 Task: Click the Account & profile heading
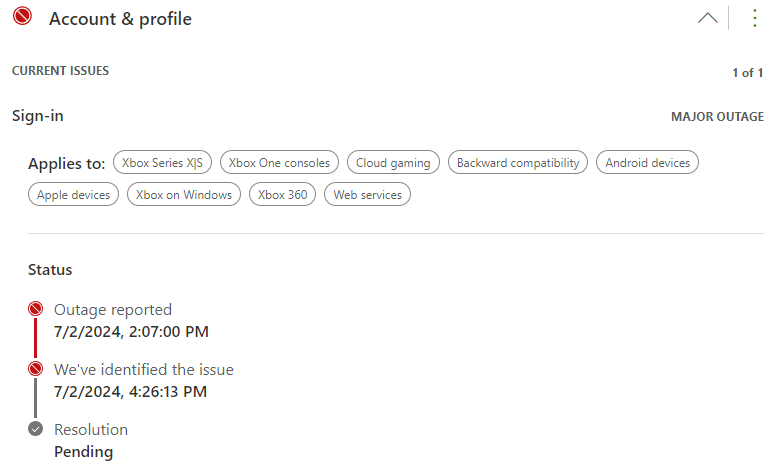pyautogui.click(x=120, y=19)
